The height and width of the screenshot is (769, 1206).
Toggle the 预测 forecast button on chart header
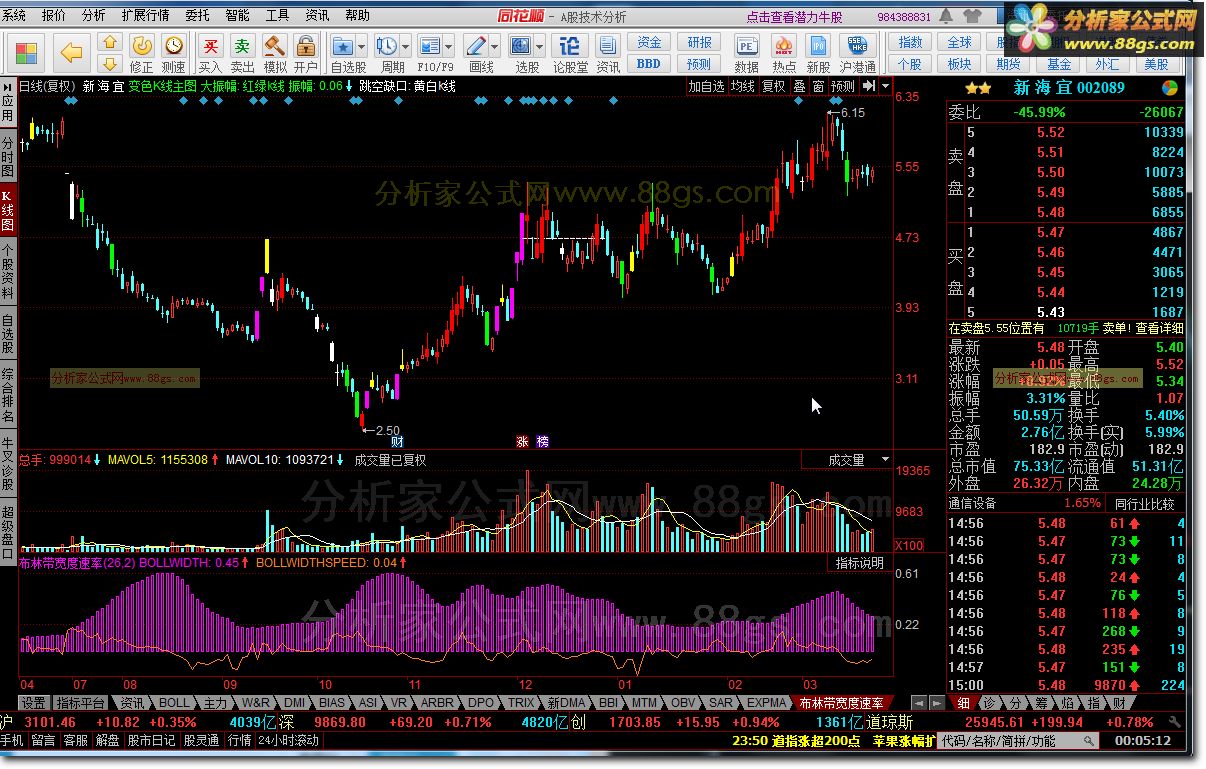pyautogui.click(x=843, y=86)
